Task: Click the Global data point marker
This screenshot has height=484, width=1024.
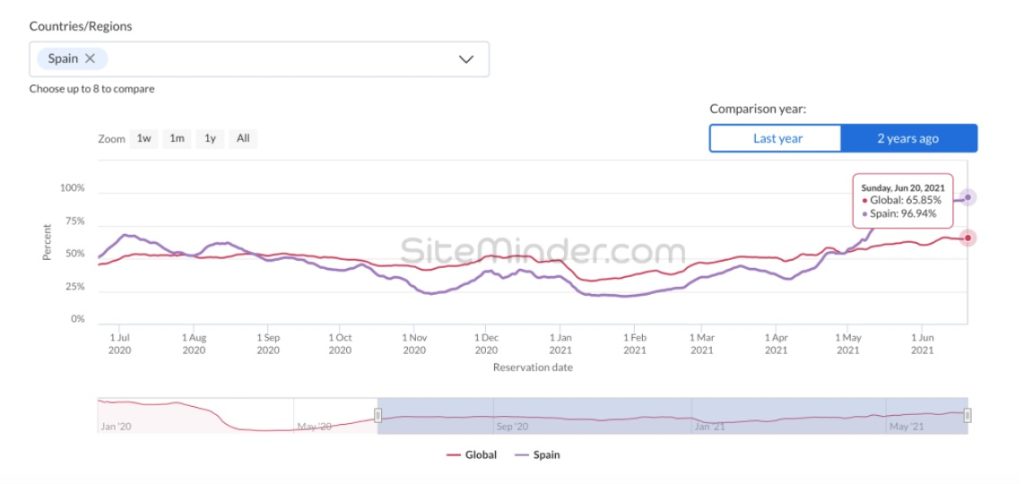Action: click(968, 238)
